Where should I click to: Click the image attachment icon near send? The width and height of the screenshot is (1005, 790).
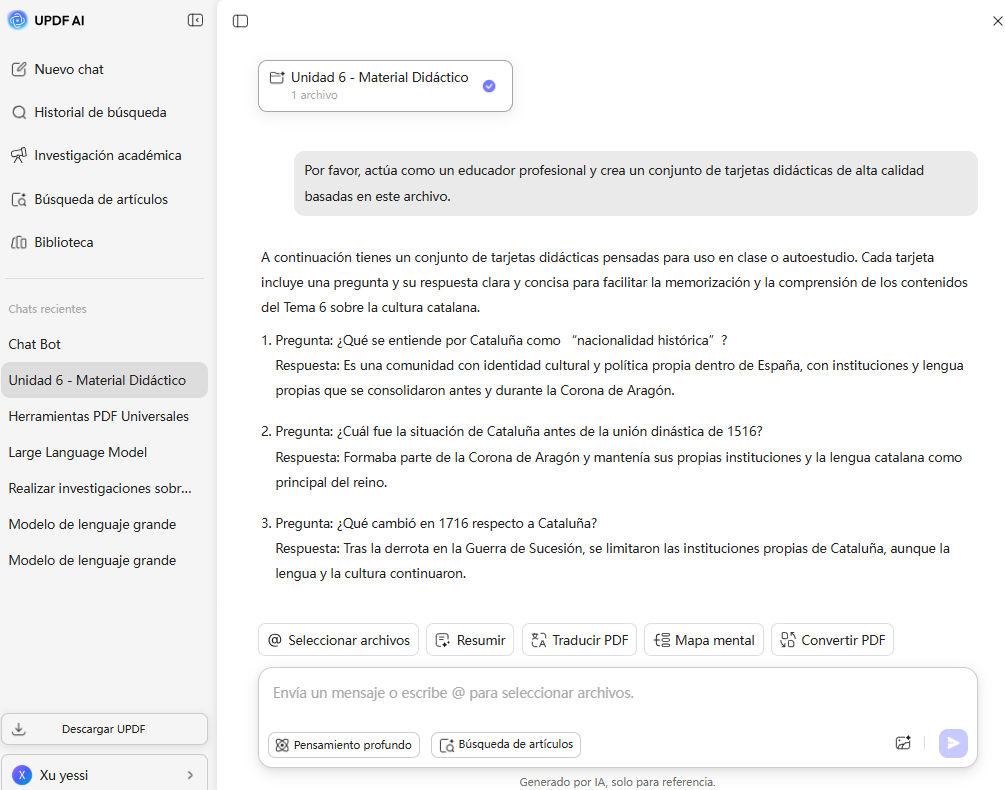click(x=903, y=743)
